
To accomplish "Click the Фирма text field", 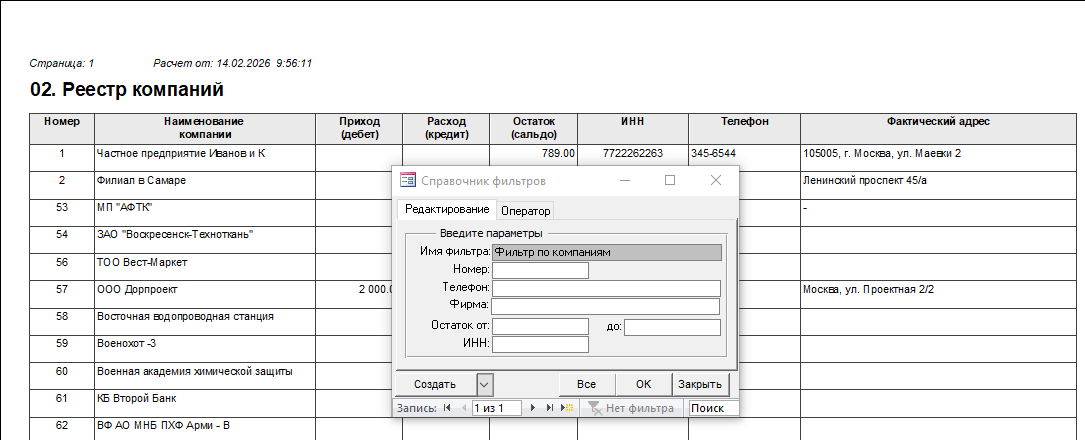I will [606, 306].
